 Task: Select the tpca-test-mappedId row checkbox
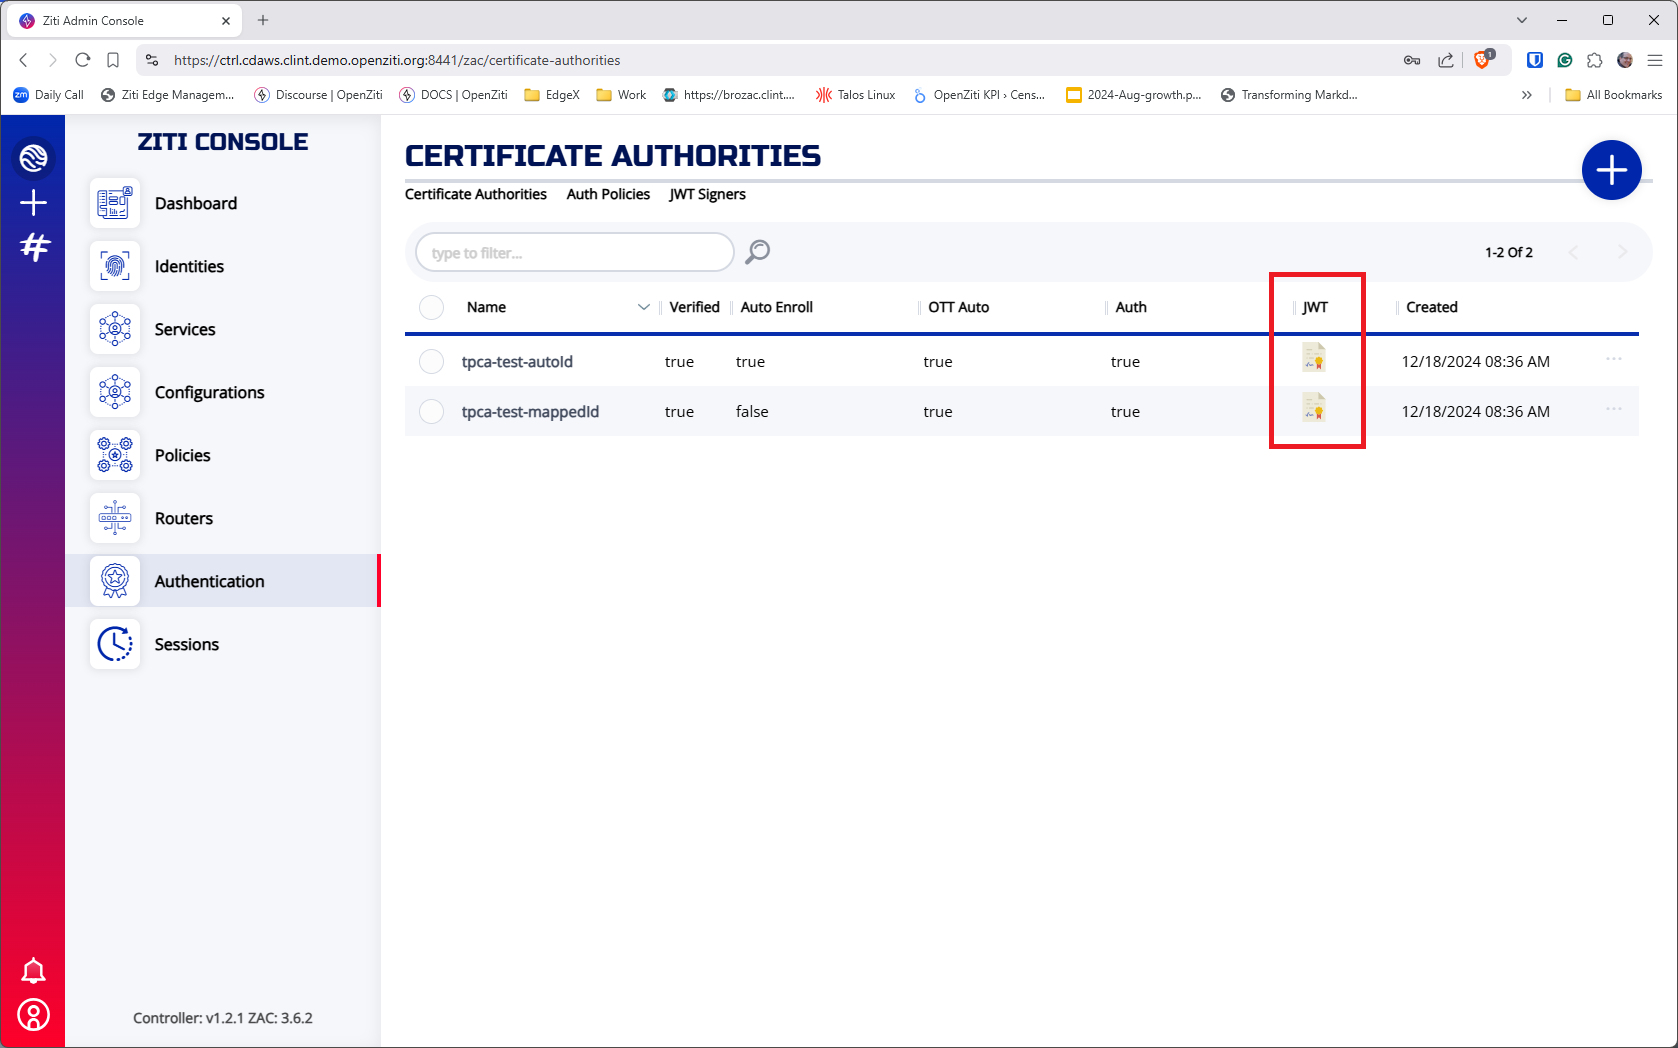click(x=431, y=412)
